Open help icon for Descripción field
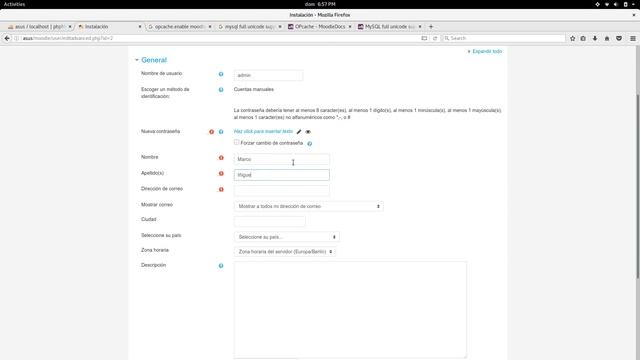The image size is (640, 360). [x=221, y=266]
